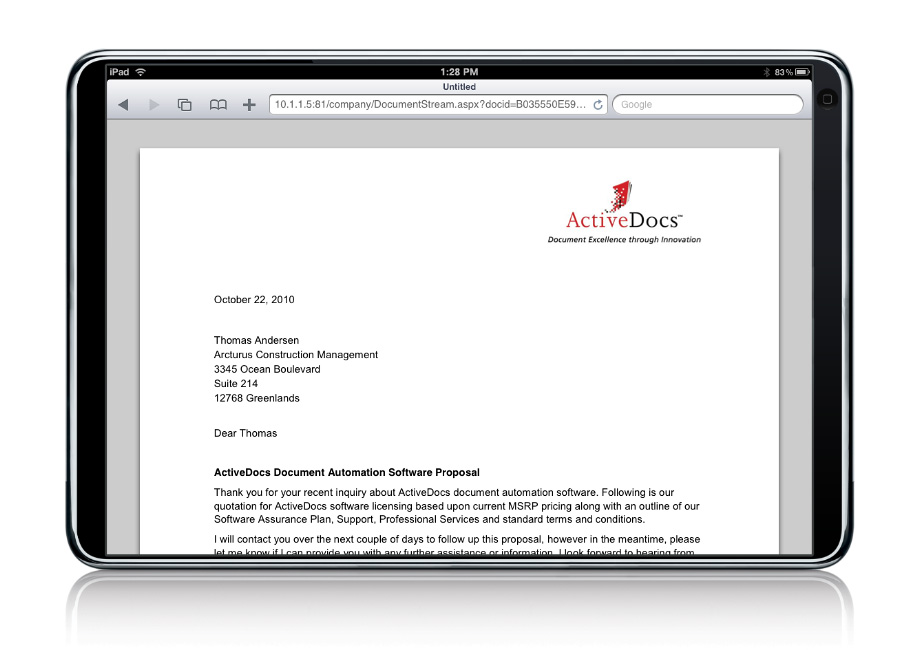
Task: Select the "Dear Thomas" salutation
Action: point(245,434)
